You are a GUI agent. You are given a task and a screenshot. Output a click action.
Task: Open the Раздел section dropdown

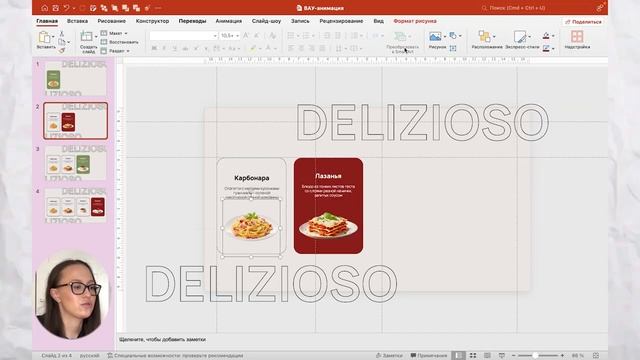(115, 51)
